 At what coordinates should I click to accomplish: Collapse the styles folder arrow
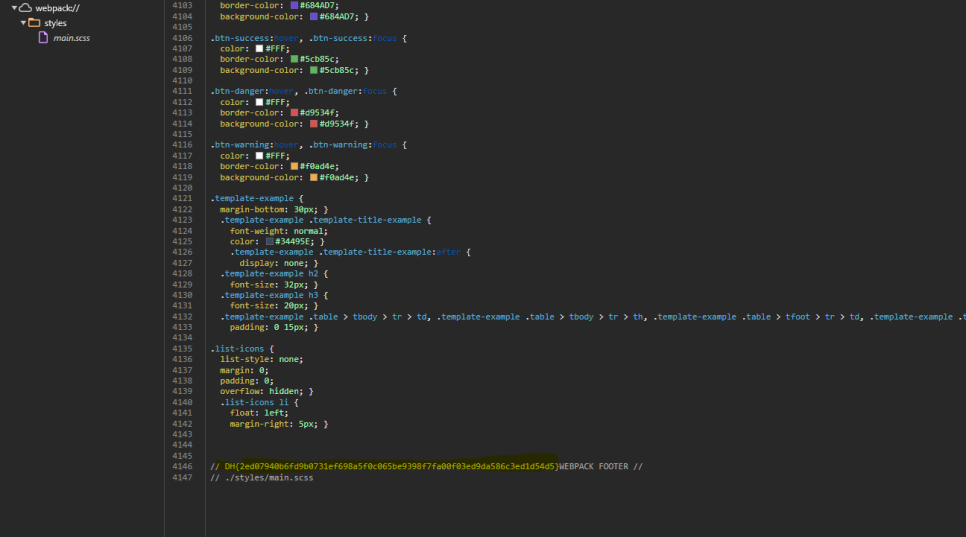pos(23,23)
